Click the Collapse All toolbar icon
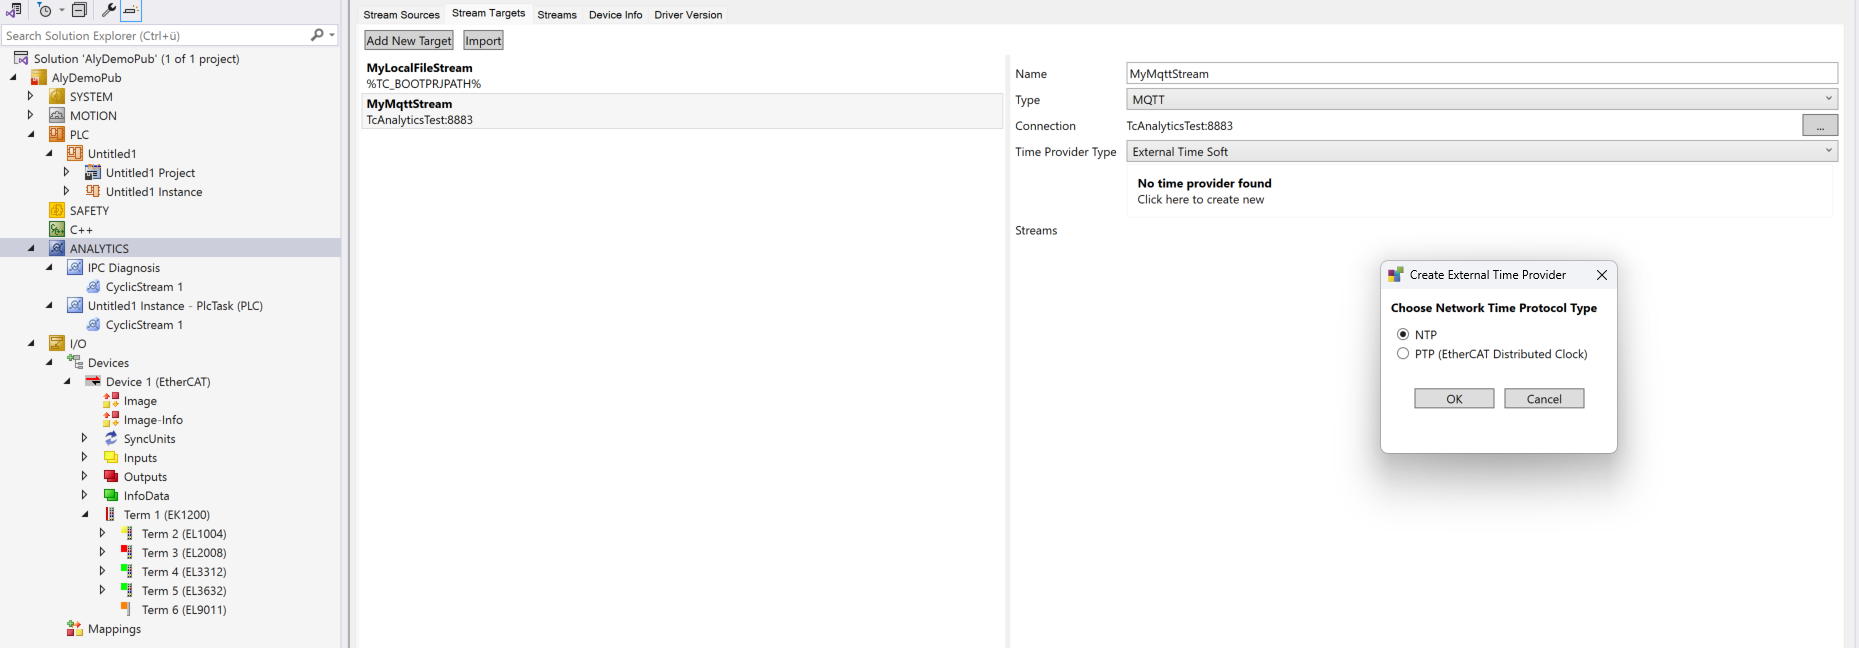The image size is (1859, 648). click(79, 10)
